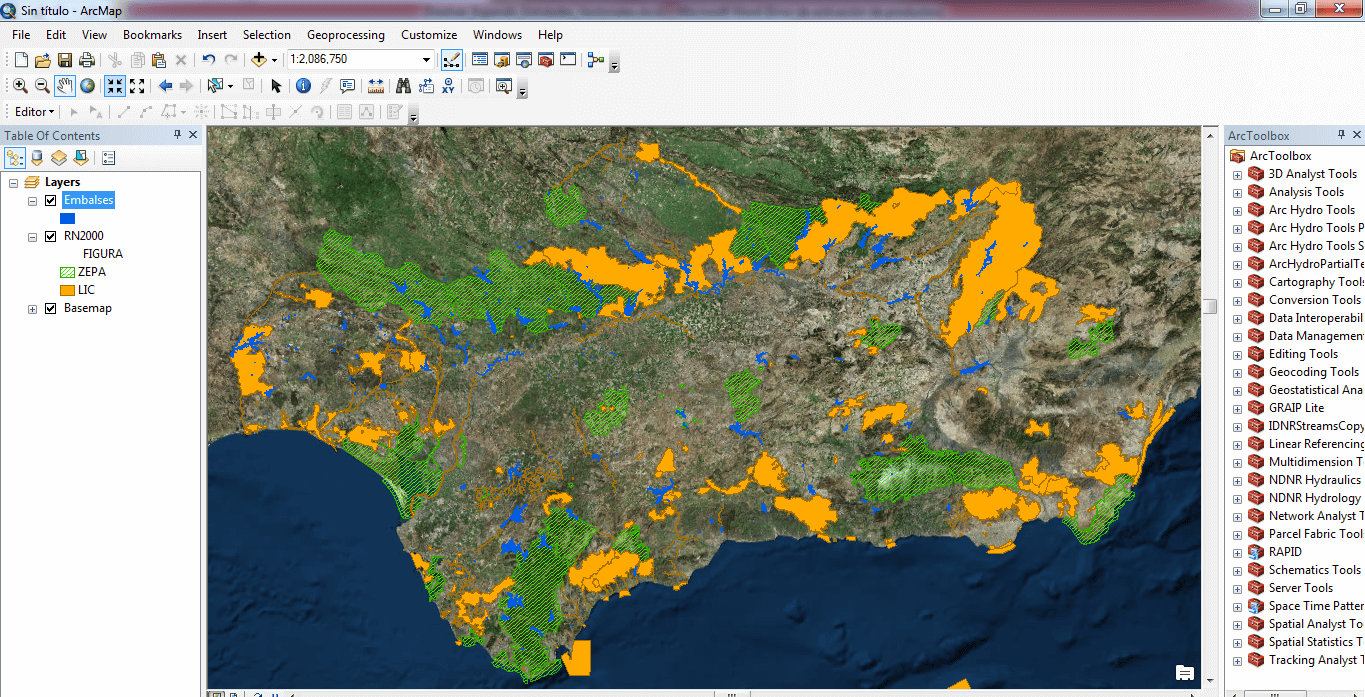The image size is (1365, 697).
Task: Open the Measure ruler tool
Action: pyautogui.click(x=376, y=86)
